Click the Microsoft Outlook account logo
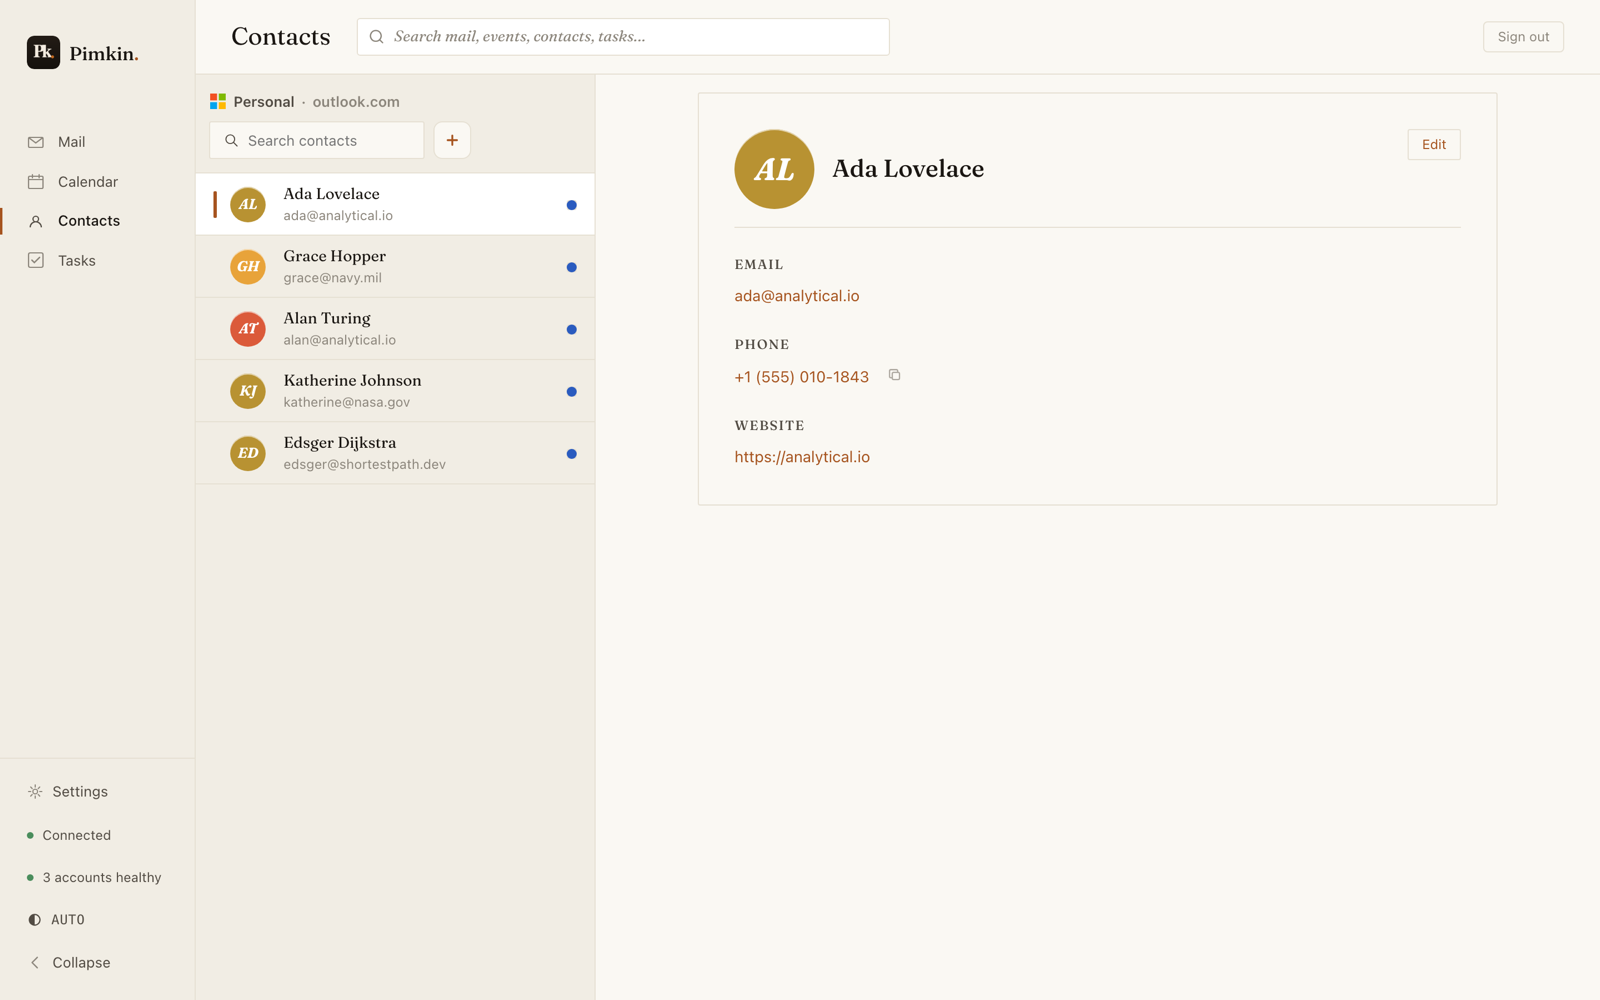The width and height of the screenshot is (1600, 1000). coord(218,101)
